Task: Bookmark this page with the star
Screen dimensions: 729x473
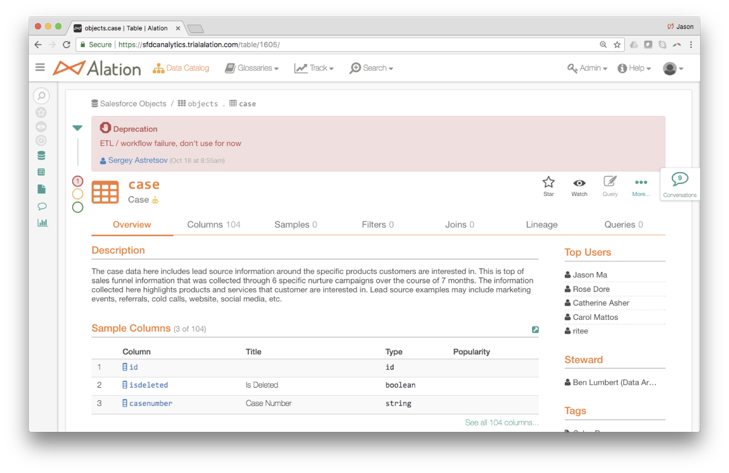Action: click(x=617, y=45)
